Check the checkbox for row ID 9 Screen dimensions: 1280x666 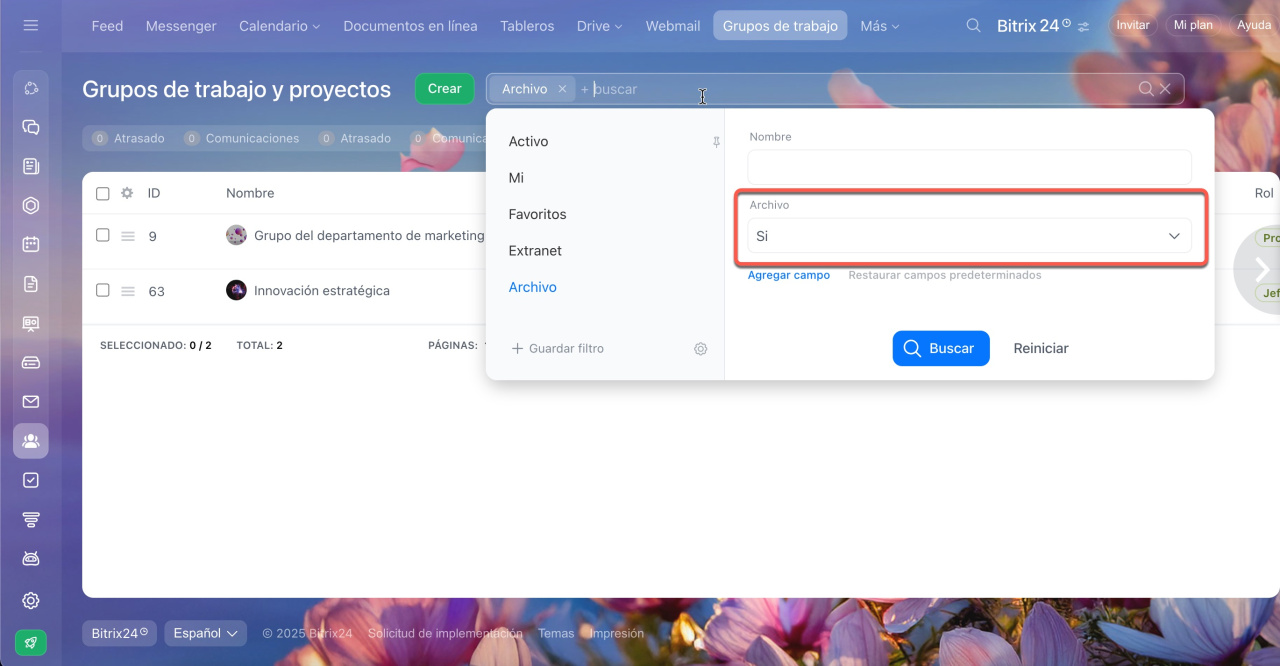[103, 235]
